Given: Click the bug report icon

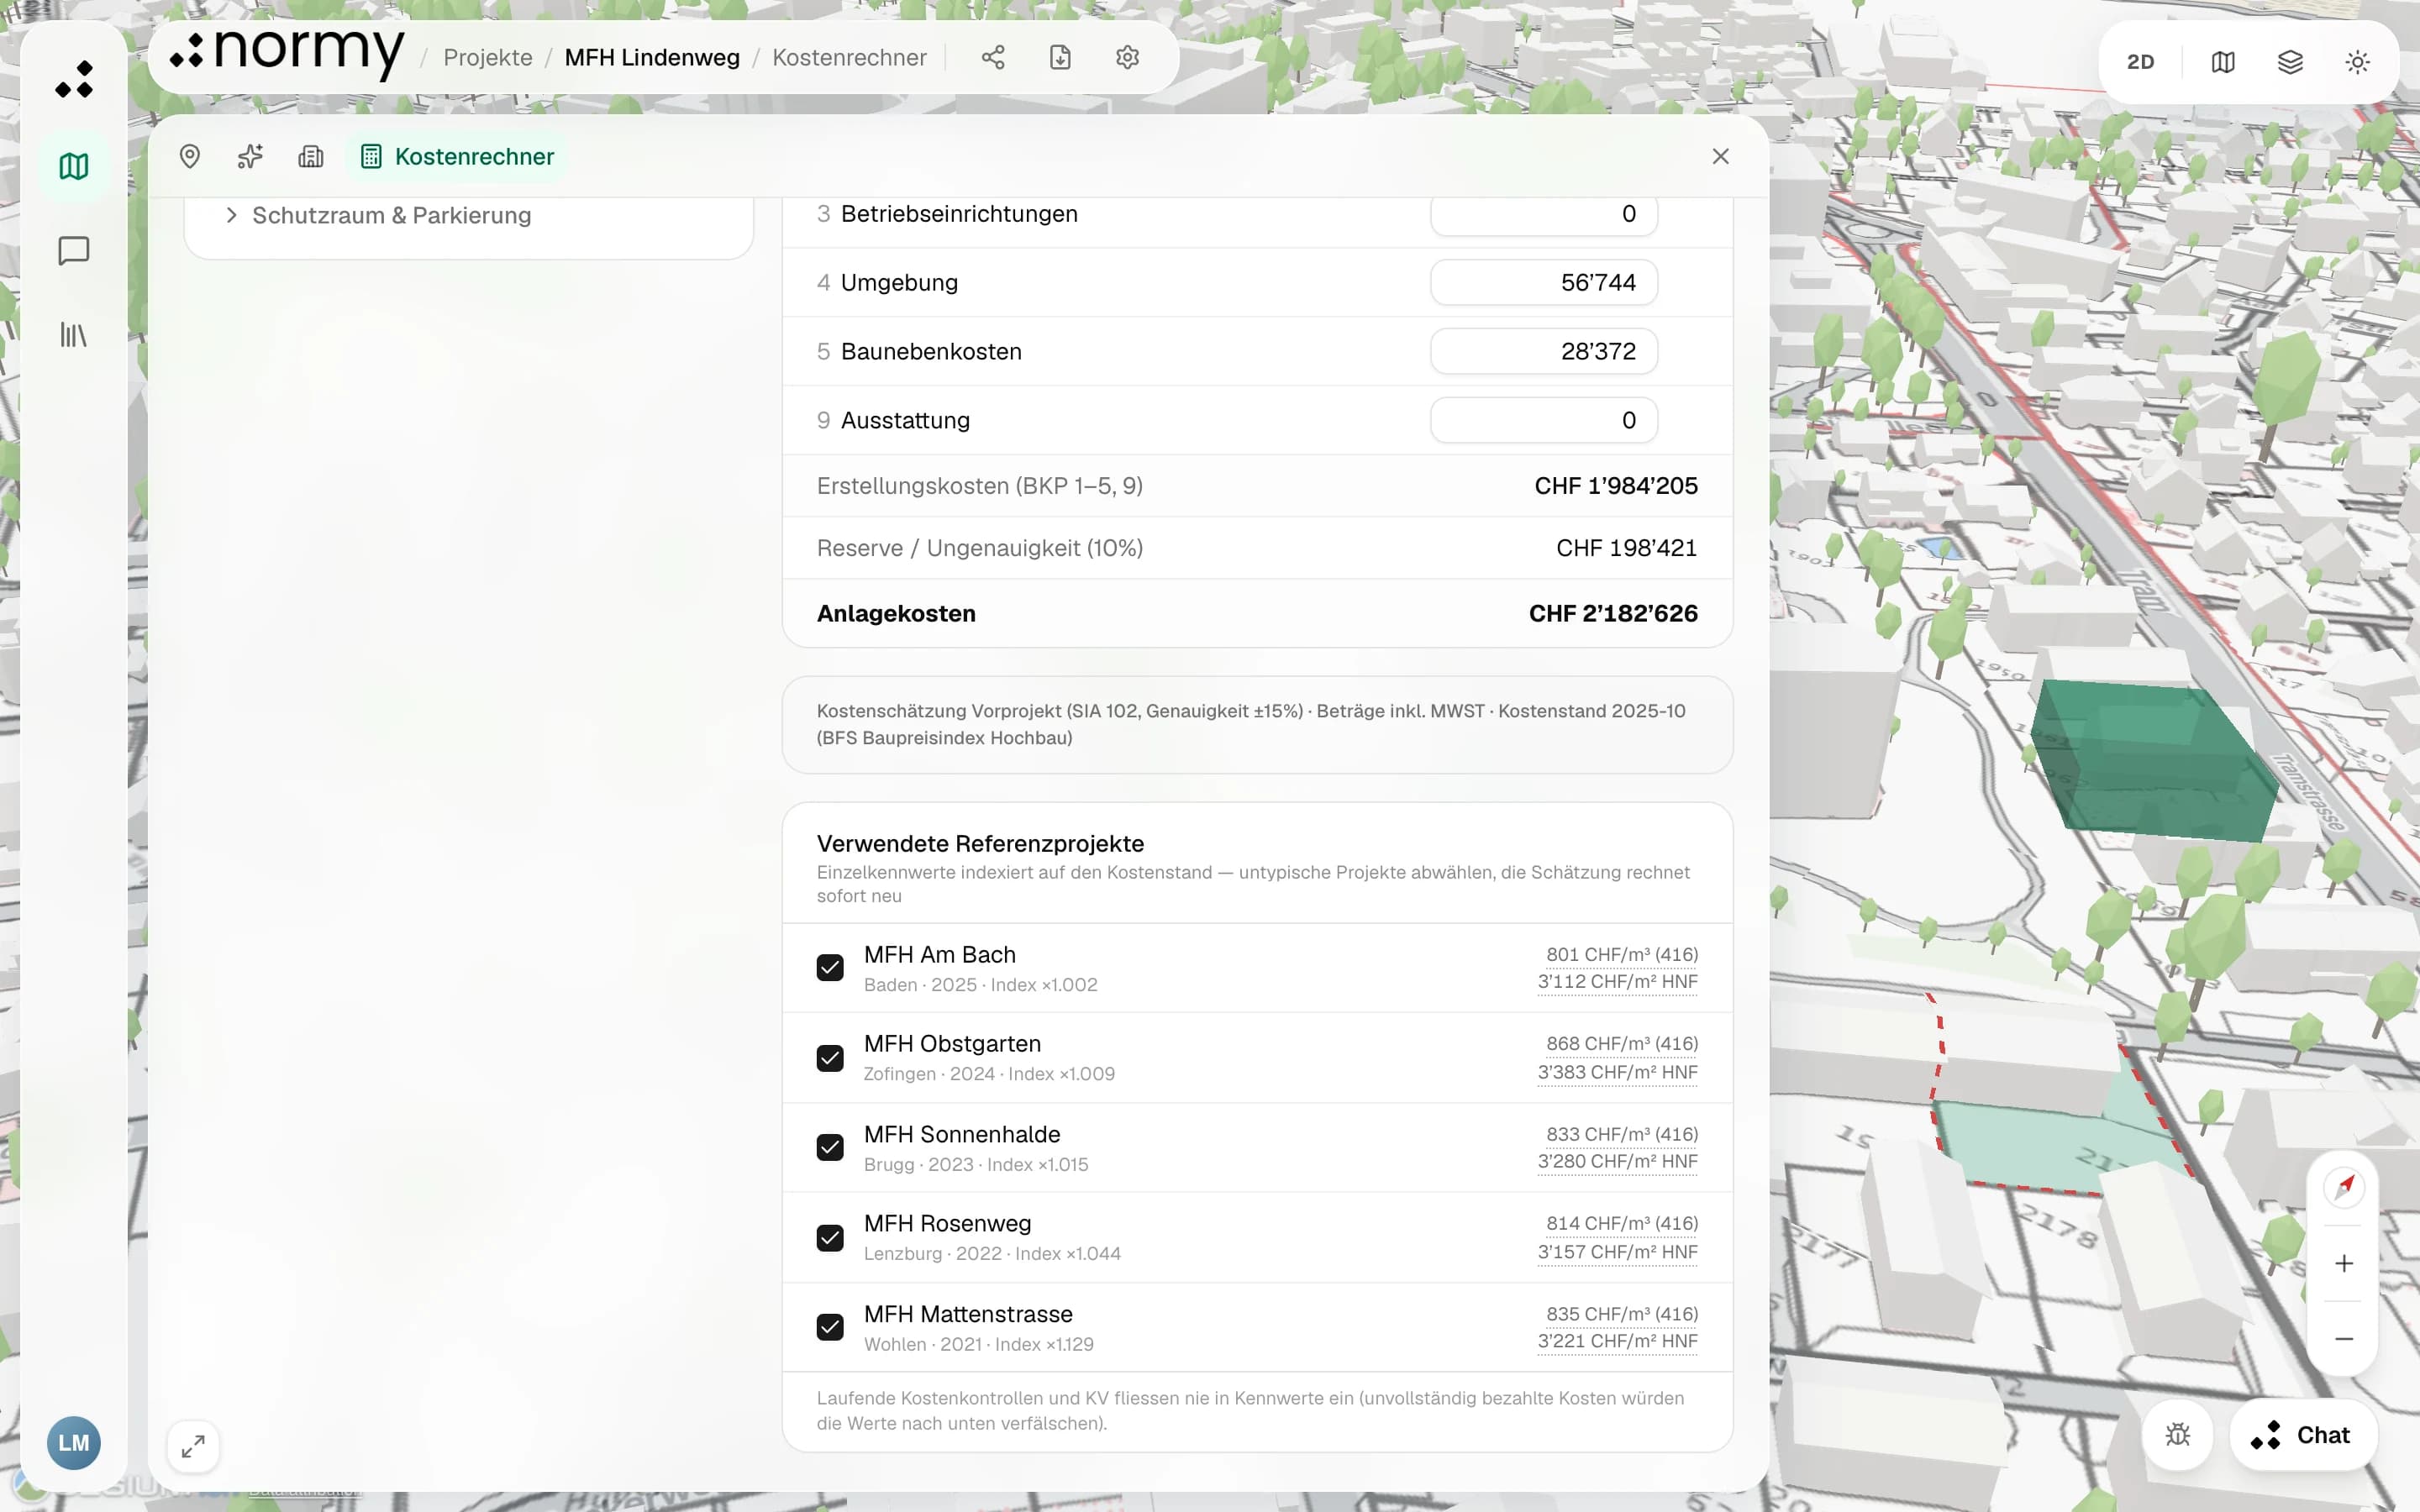Looking at the screenshot, I should tap(2177, 1435).
